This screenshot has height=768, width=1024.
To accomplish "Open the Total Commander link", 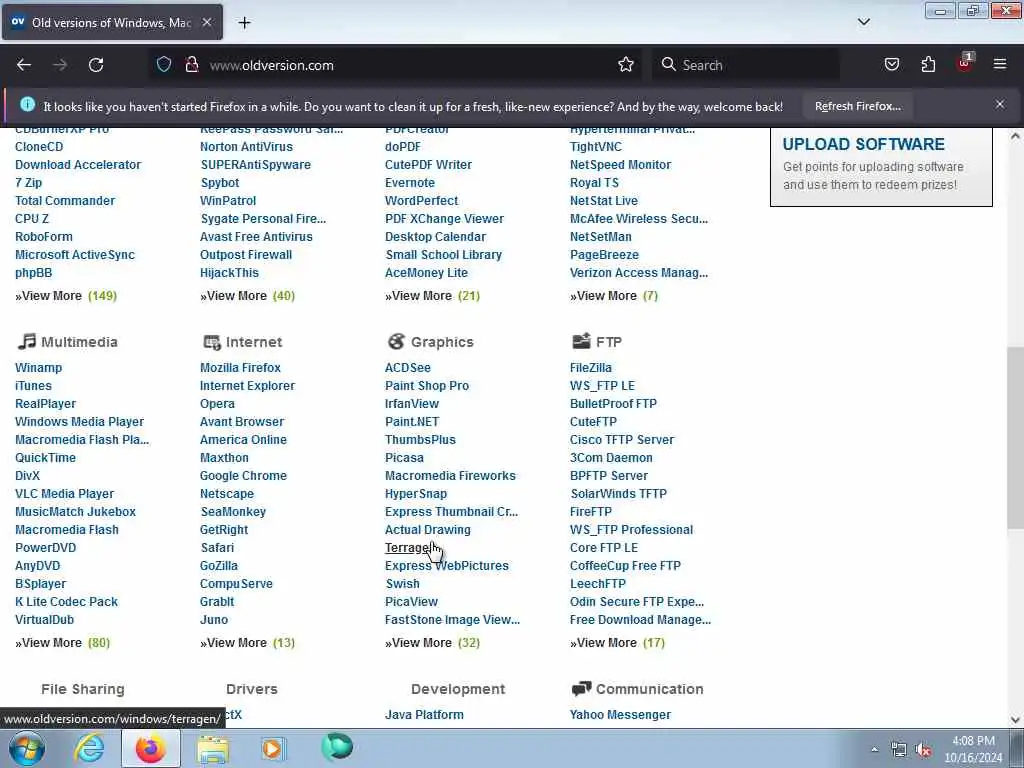I will point(65,200).
